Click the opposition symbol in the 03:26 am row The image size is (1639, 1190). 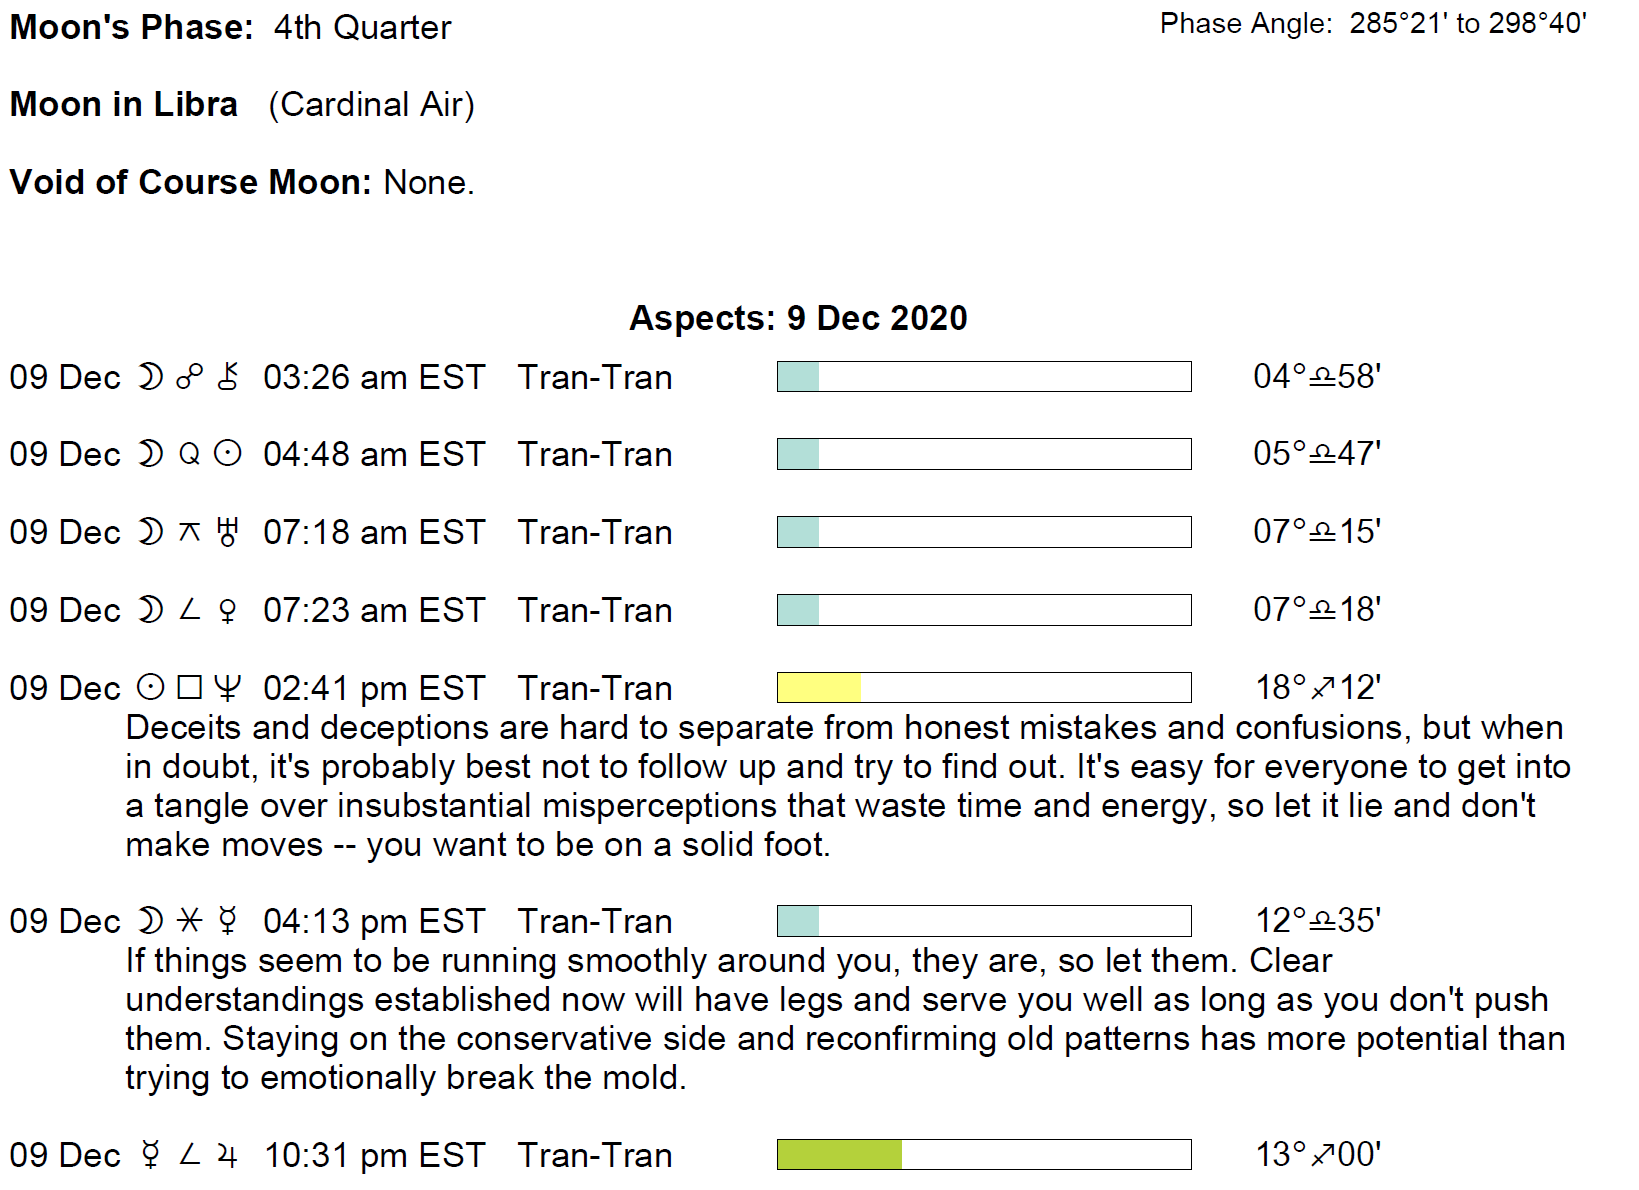(x=189, y=377)
